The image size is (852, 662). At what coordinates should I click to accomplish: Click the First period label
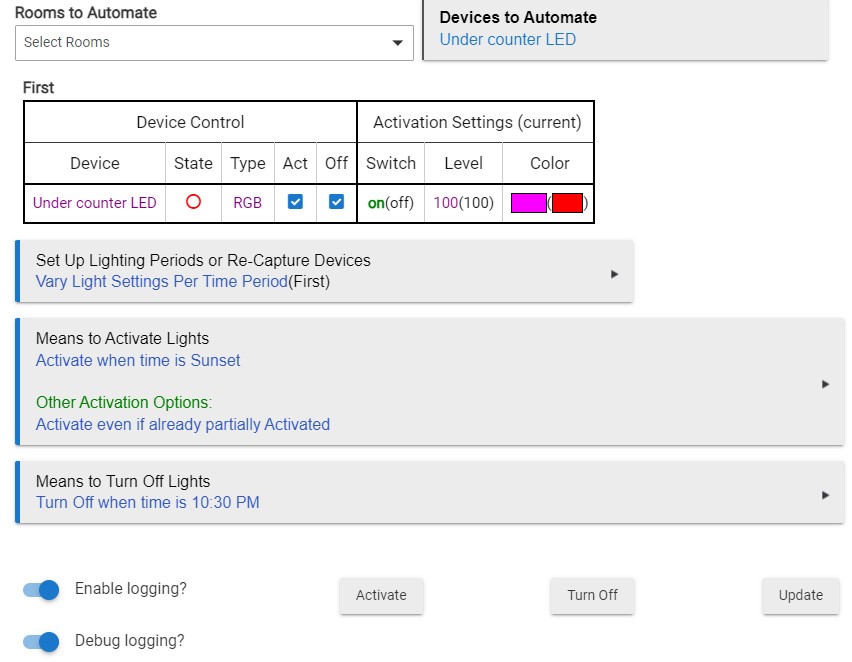point(38,88)
